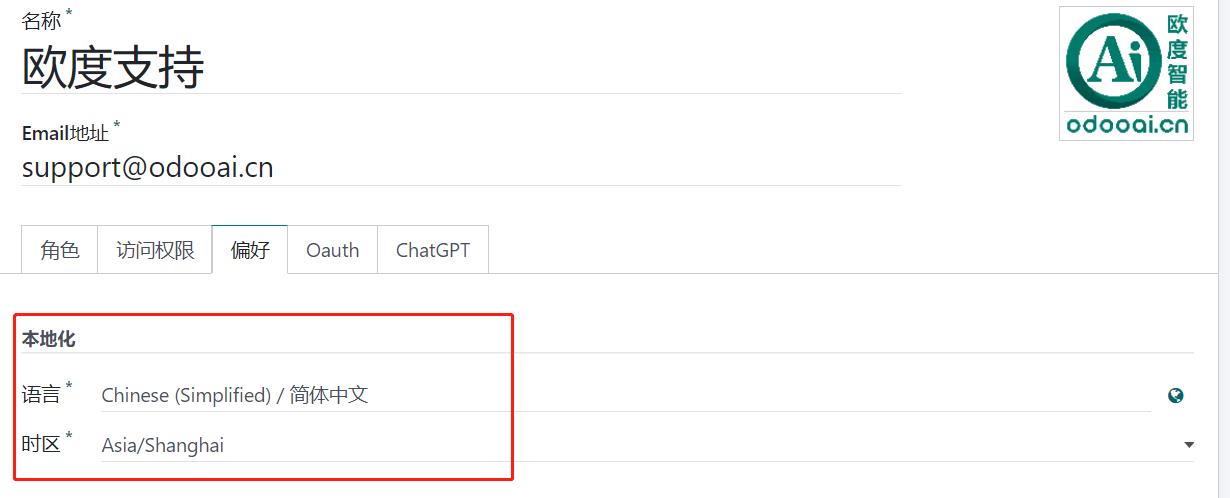
Task: Select the 偏好 tab
Action: [250, 250]
